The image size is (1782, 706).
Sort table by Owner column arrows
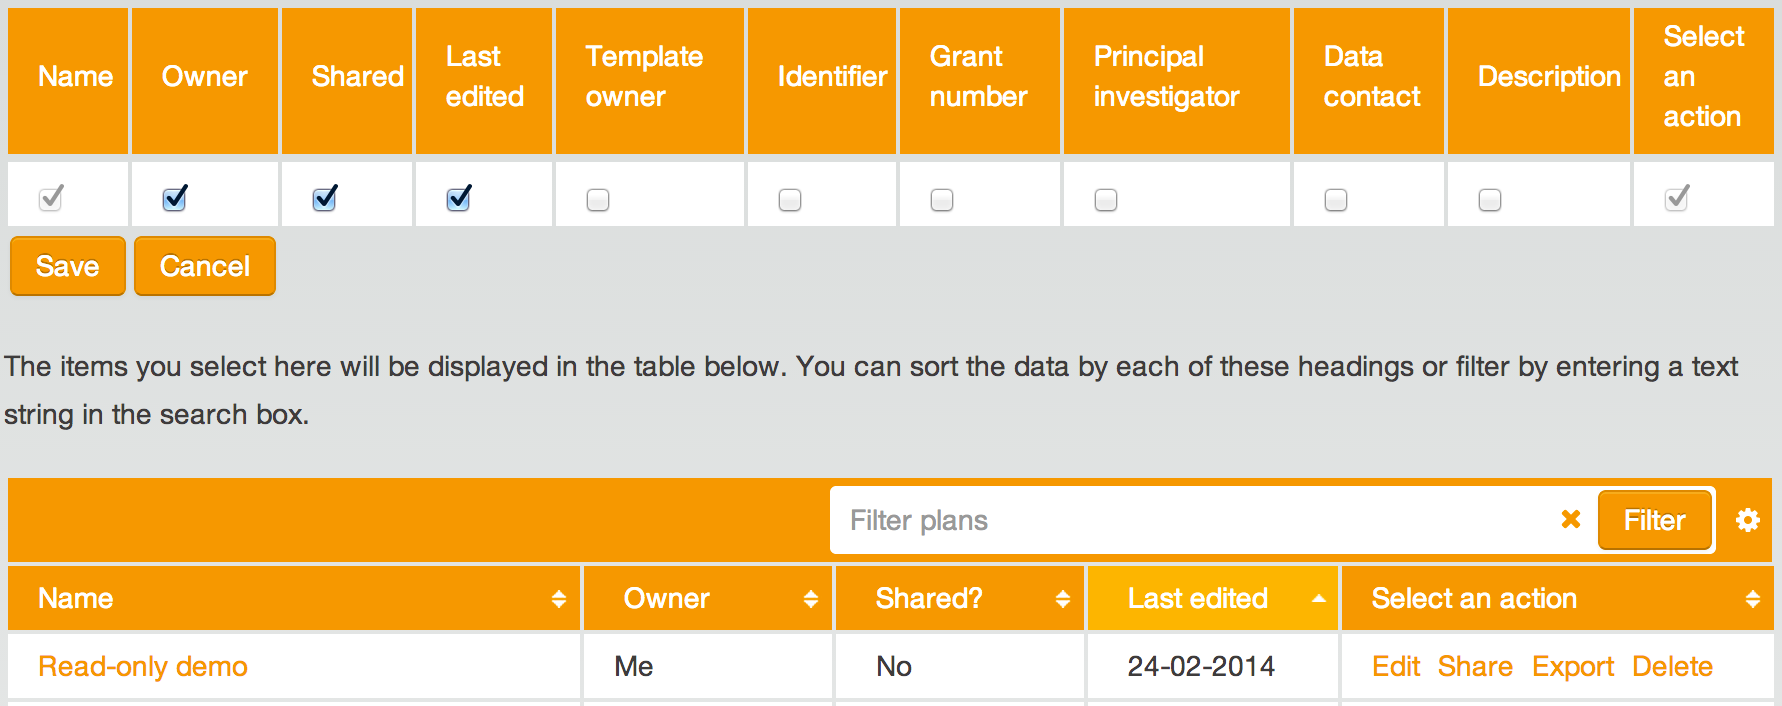(x=810, y=599)
